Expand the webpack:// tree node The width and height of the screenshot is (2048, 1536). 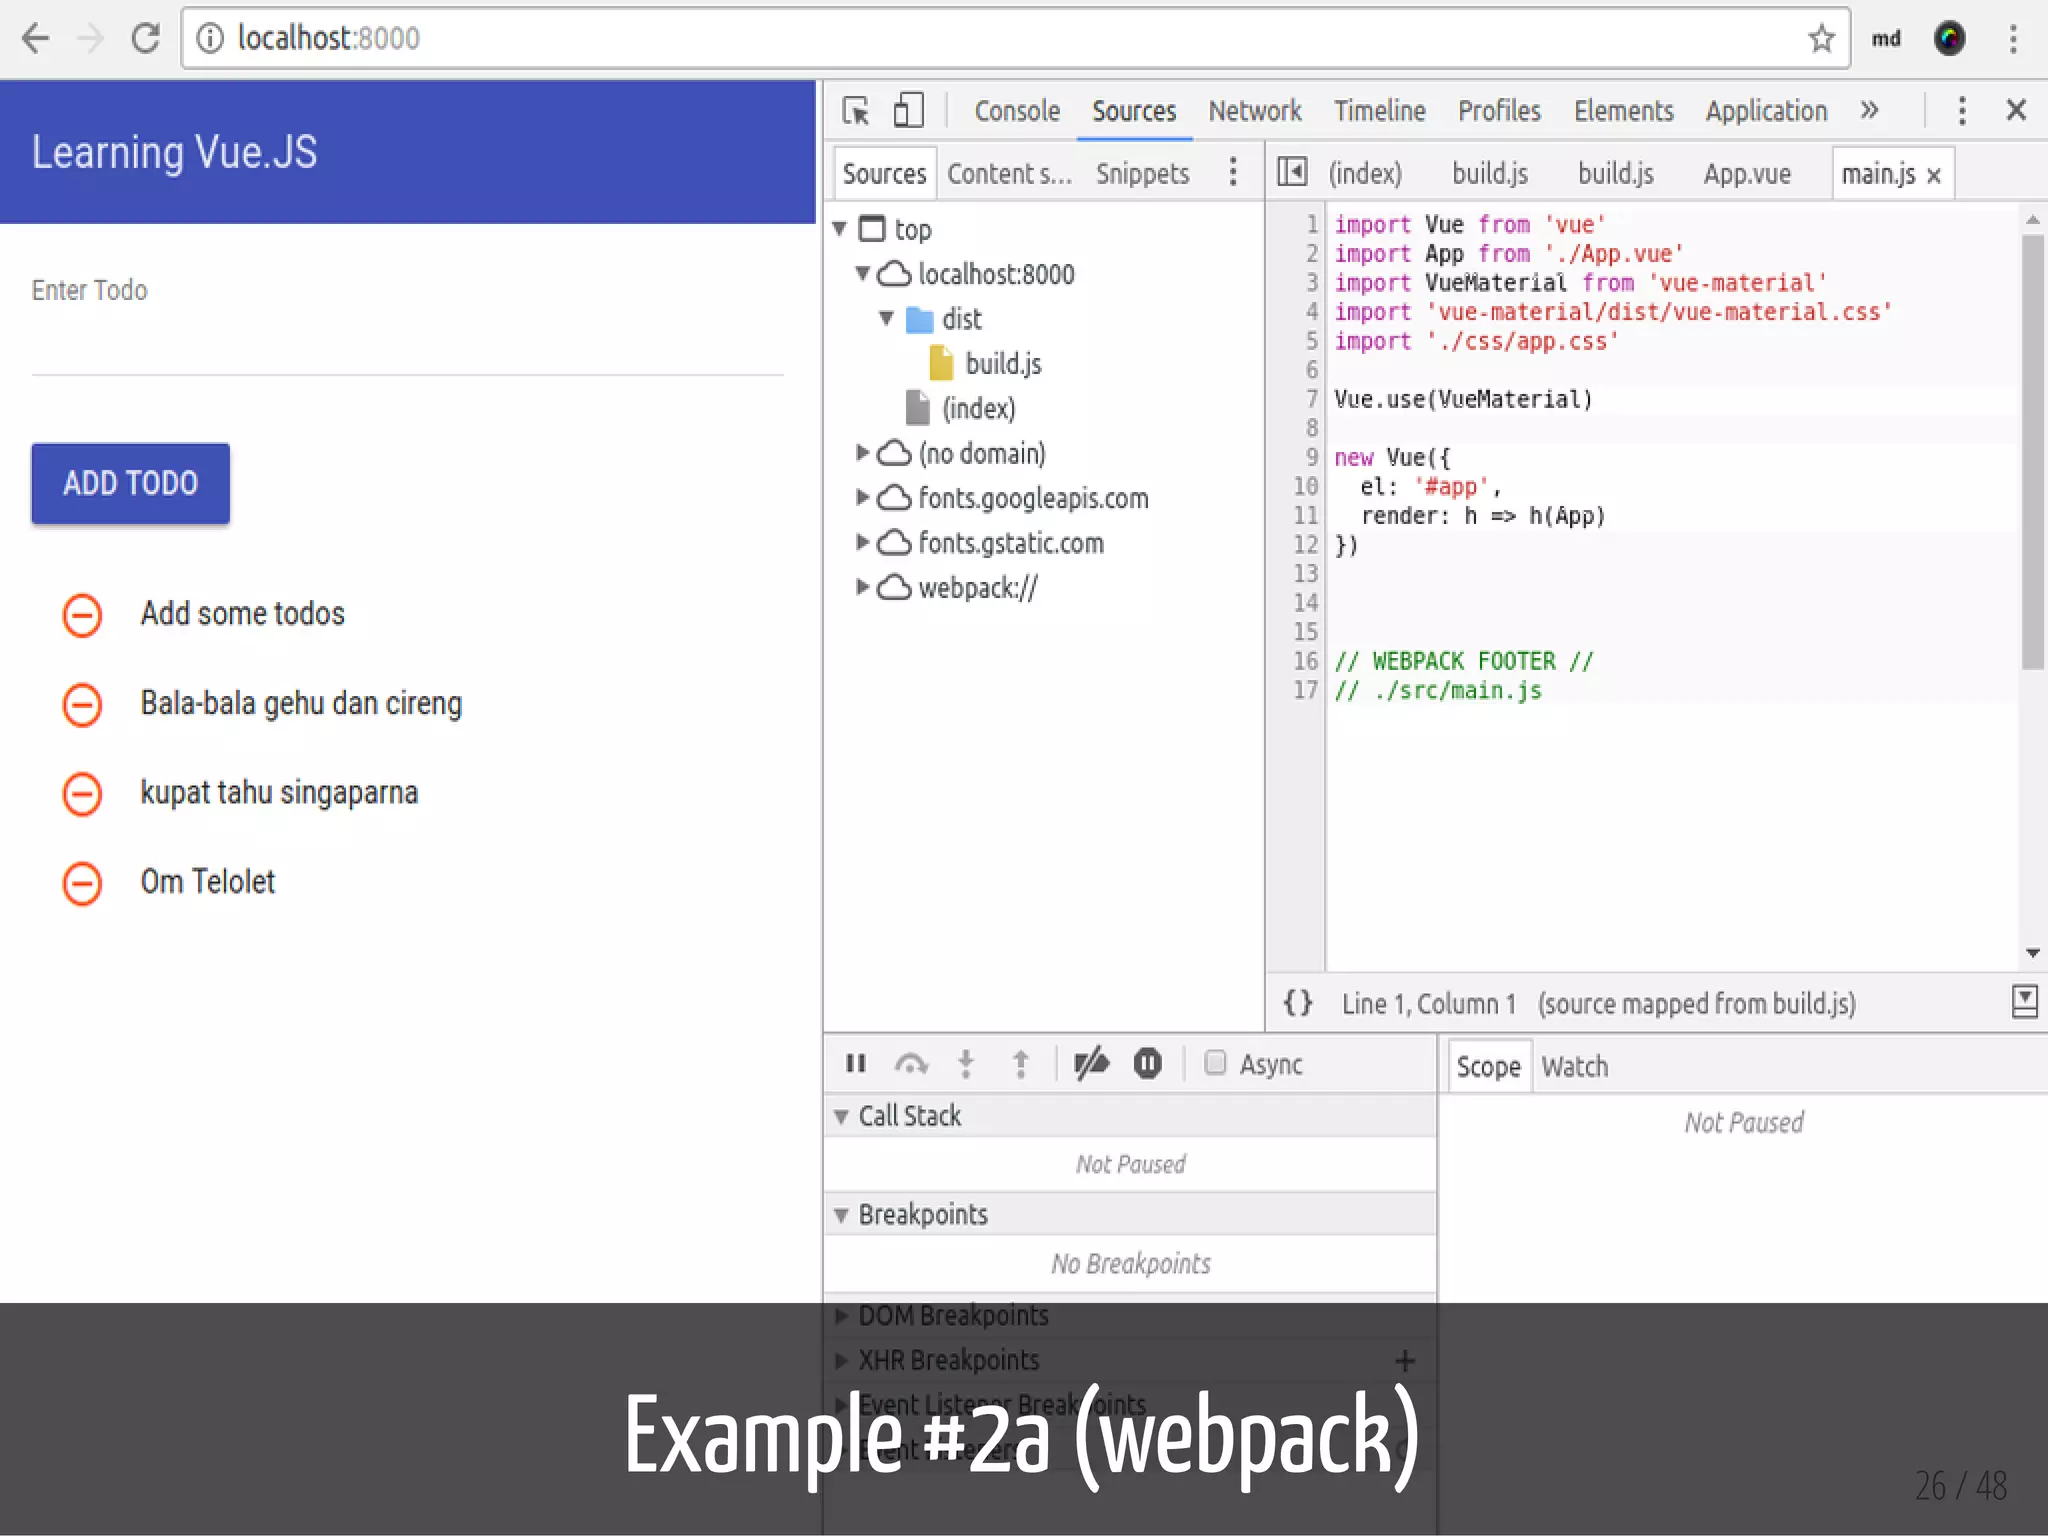(x=862, y=587)
